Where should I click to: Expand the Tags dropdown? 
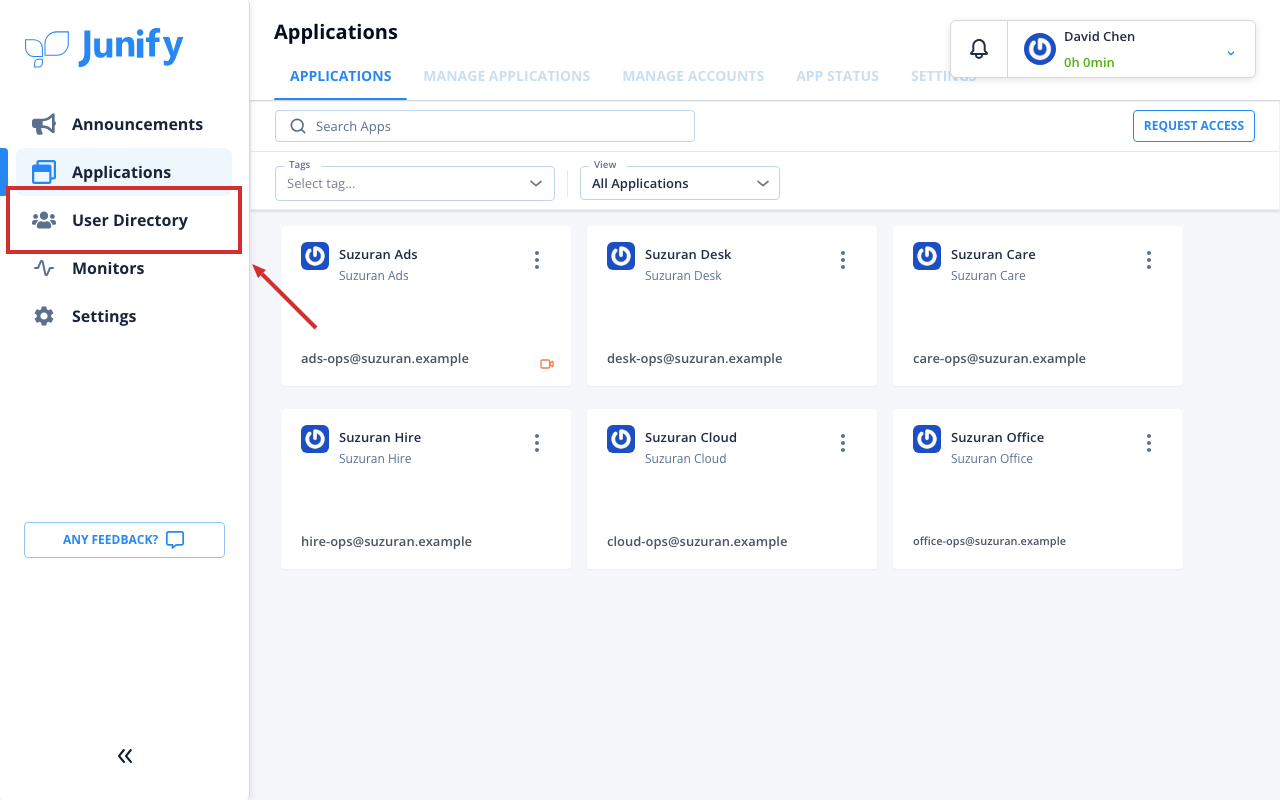(415, 183)
